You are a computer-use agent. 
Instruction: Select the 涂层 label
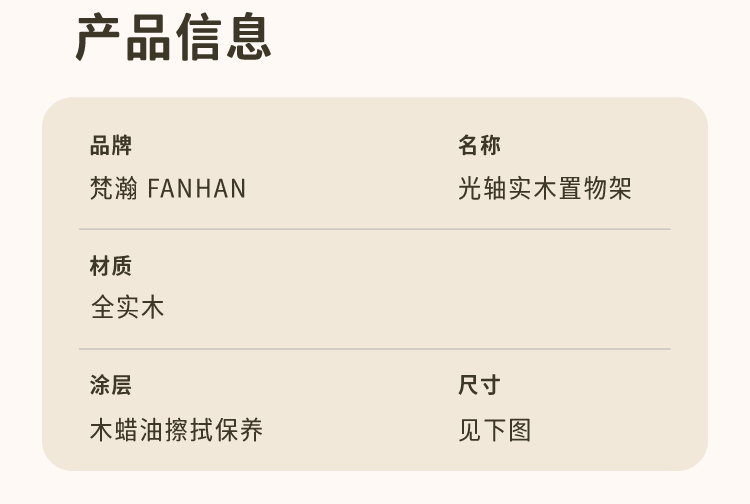tap(110, 385)
